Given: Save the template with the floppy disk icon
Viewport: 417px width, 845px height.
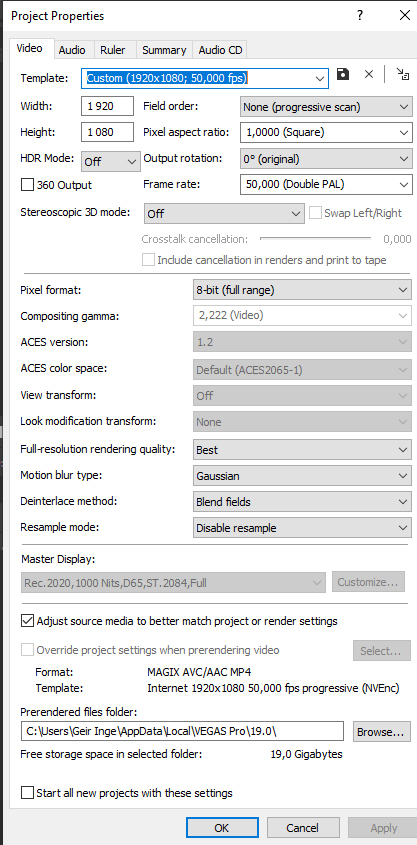Looking at the screenshot, I should (343, 74).
